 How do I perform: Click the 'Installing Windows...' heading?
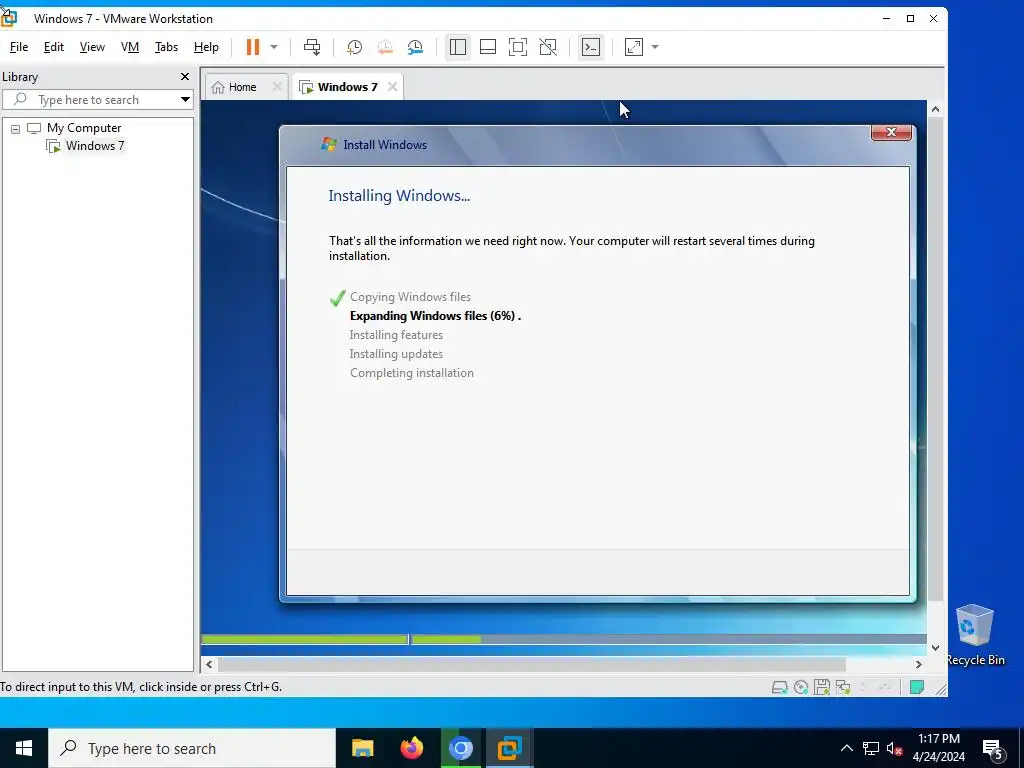click(x=399, y=196)
